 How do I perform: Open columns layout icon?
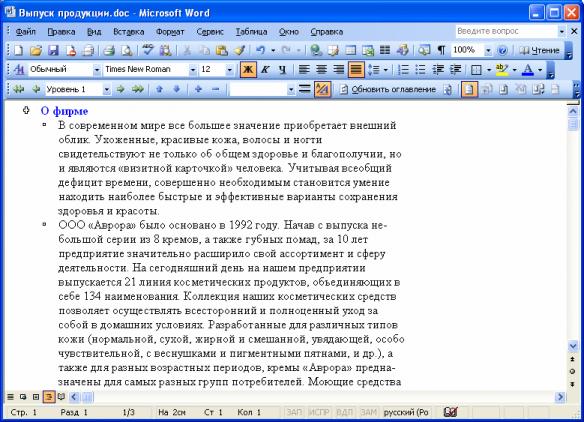tap(385, 50)
